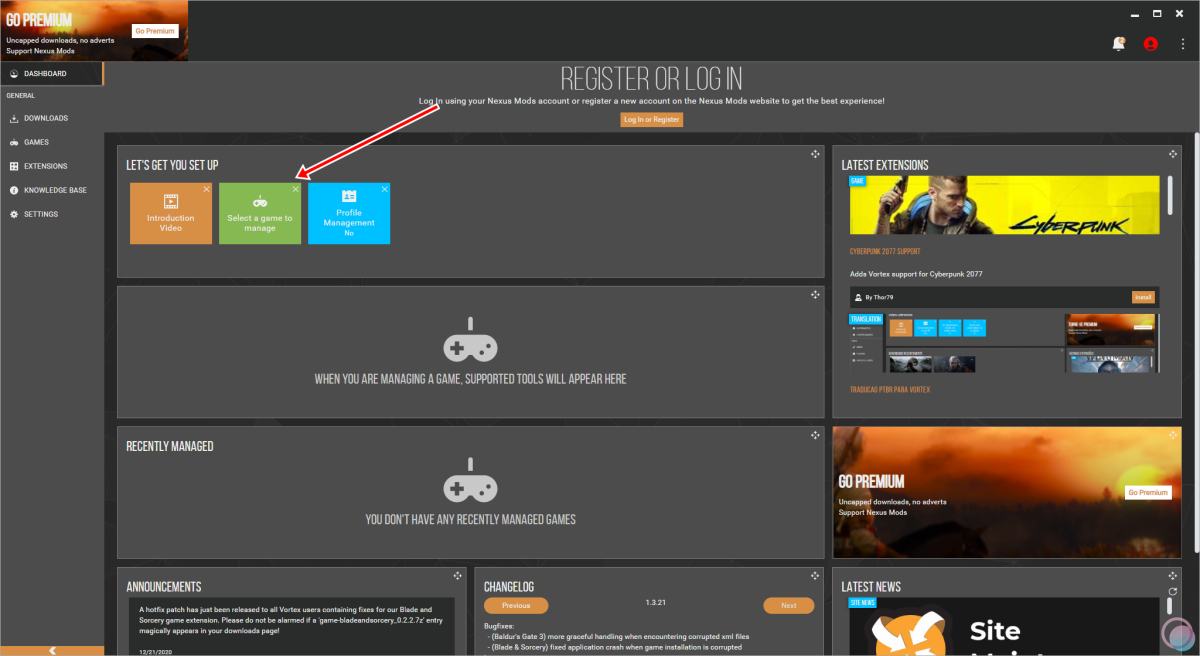Viewport: 1200px width, 656px height.
Task: Click the Latest News panel scrollbar
Action: (1171, 607)
